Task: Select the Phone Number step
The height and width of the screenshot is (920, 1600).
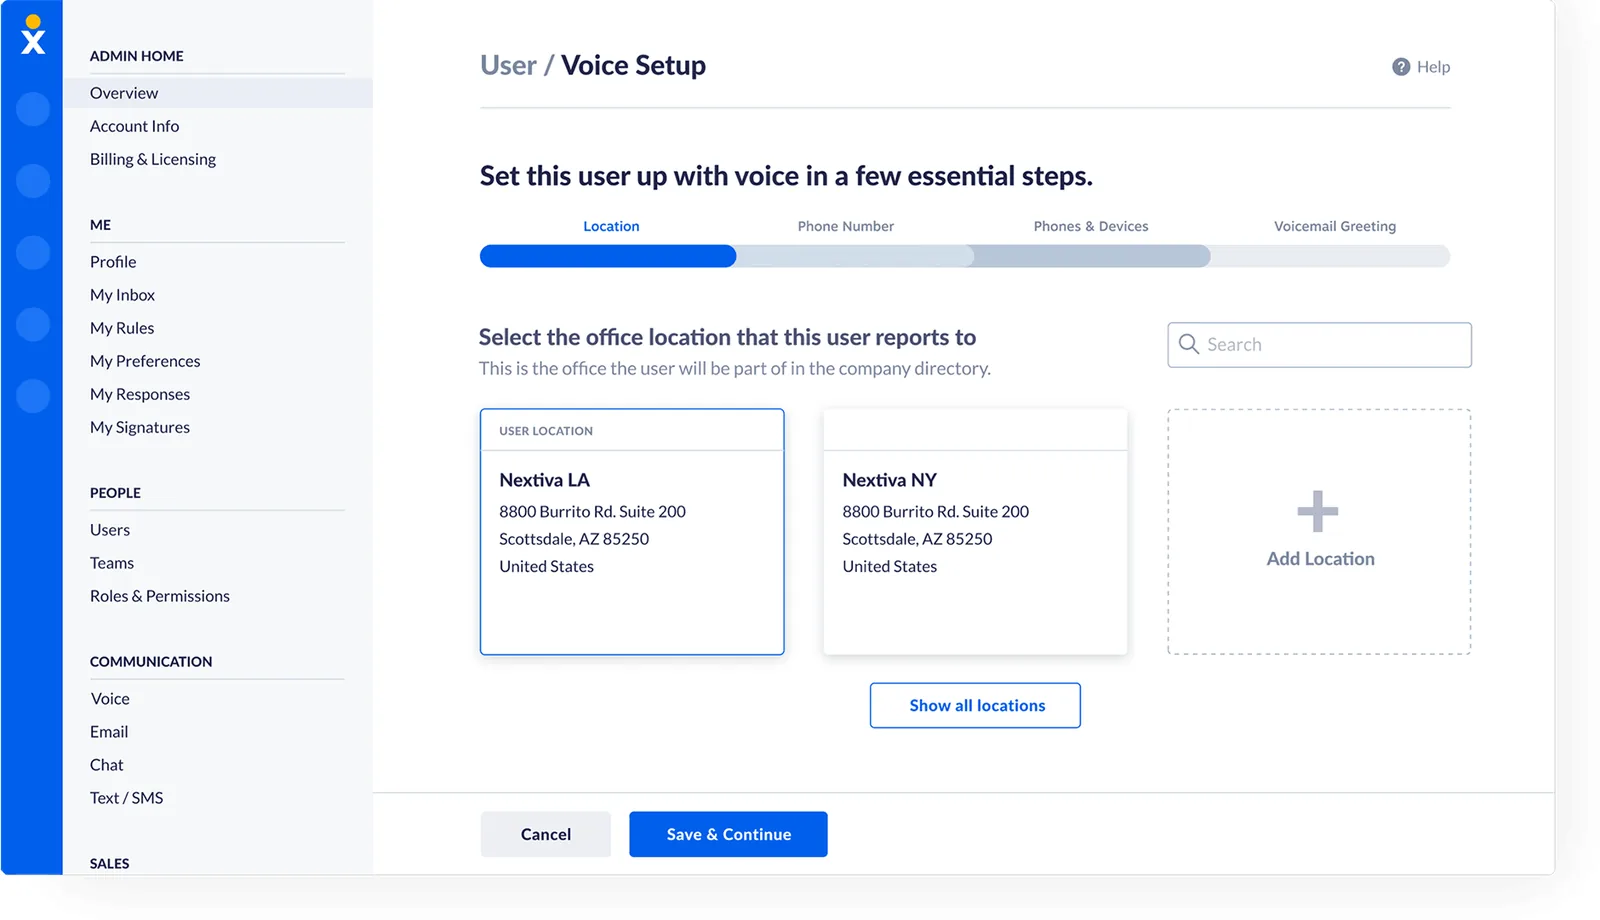Action: tap(846, 226)
